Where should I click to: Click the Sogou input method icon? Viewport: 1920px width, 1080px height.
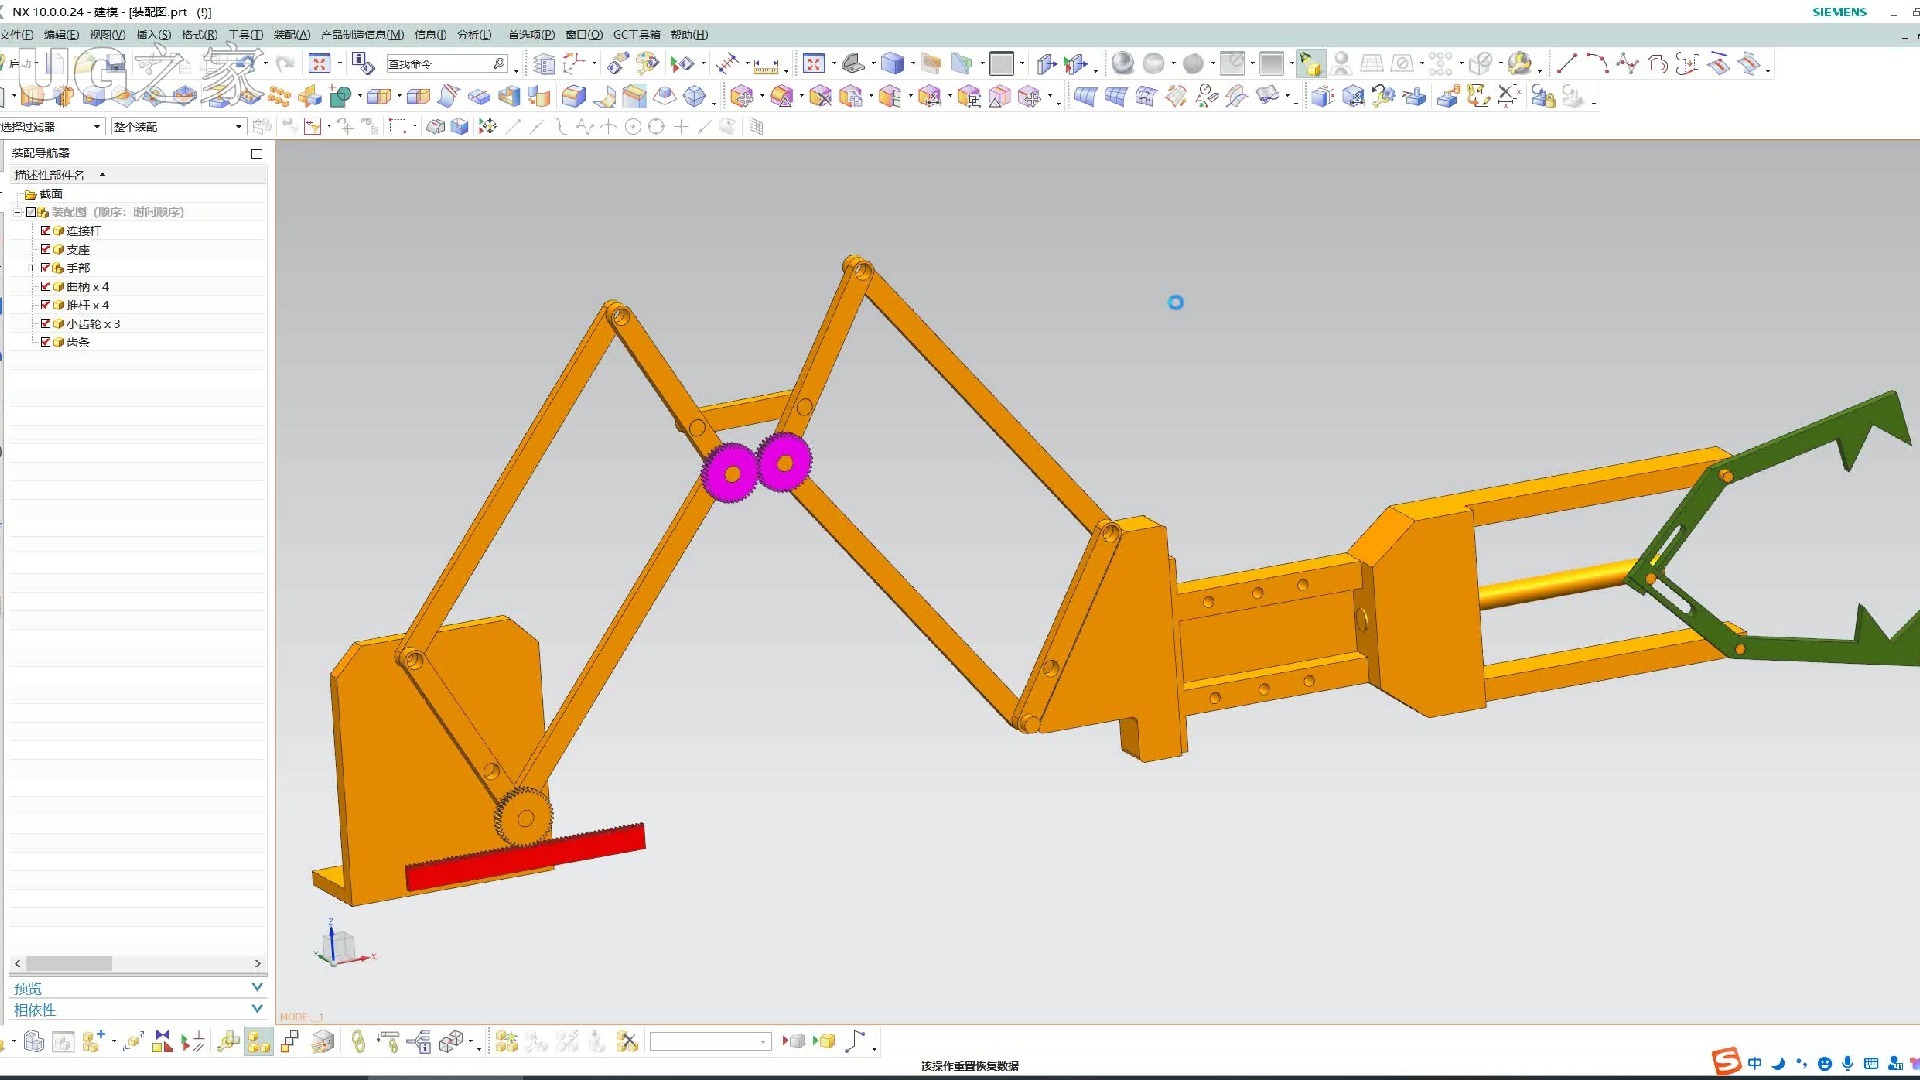[1726, 1062]
